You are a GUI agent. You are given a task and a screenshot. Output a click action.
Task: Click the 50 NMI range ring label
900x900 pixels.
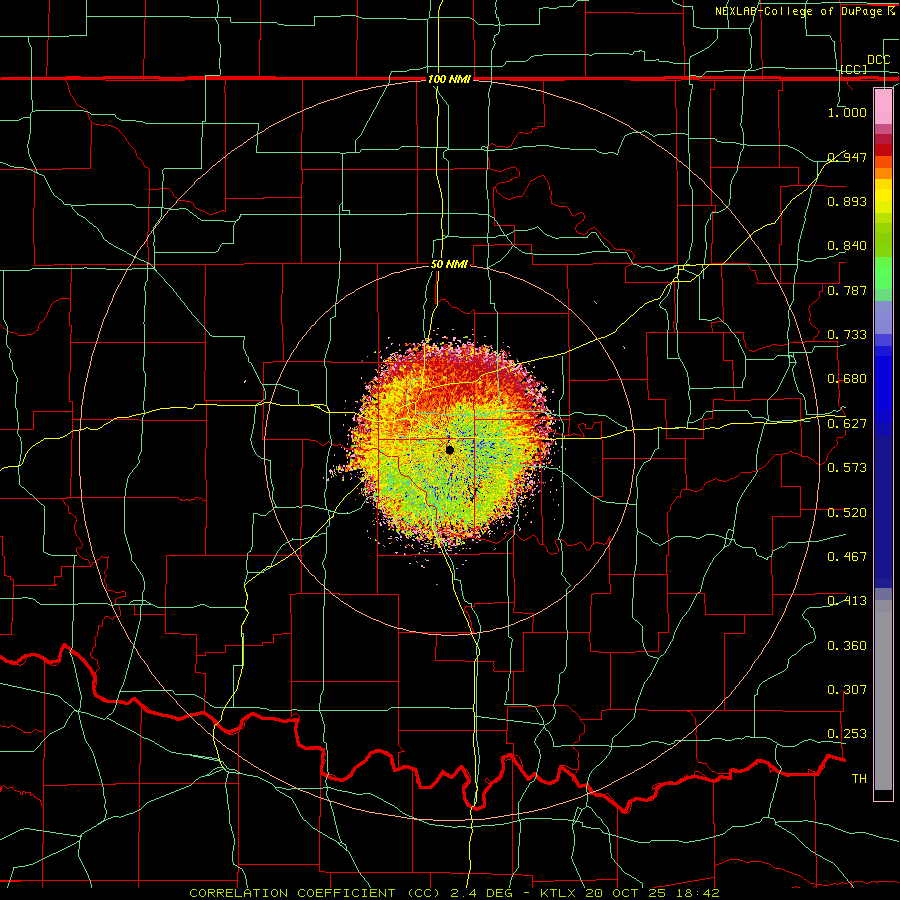pyautogui.click(x=449, y=265)
